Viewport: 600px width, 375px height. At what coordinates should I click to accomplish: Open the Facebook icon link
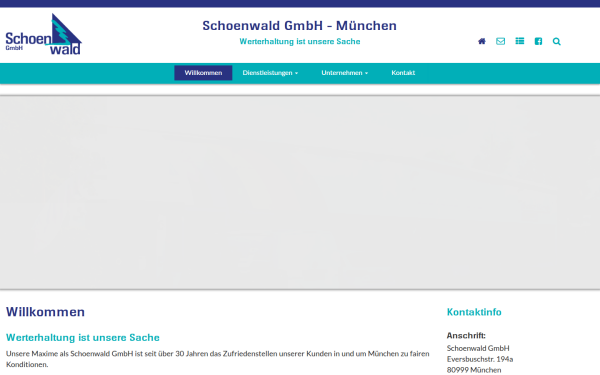(538, 41)
